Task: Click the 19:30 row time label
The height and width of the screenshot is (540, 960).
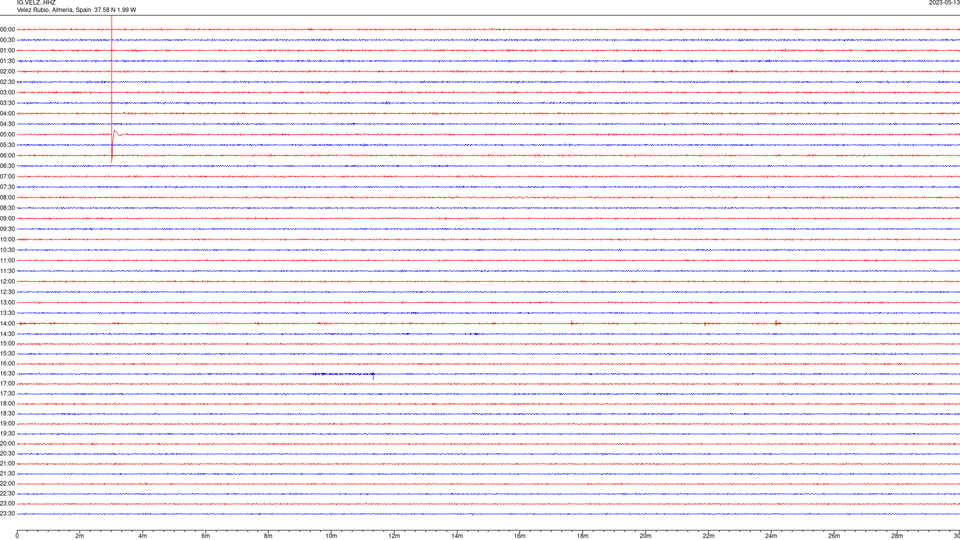Action: tap(7, 433)
